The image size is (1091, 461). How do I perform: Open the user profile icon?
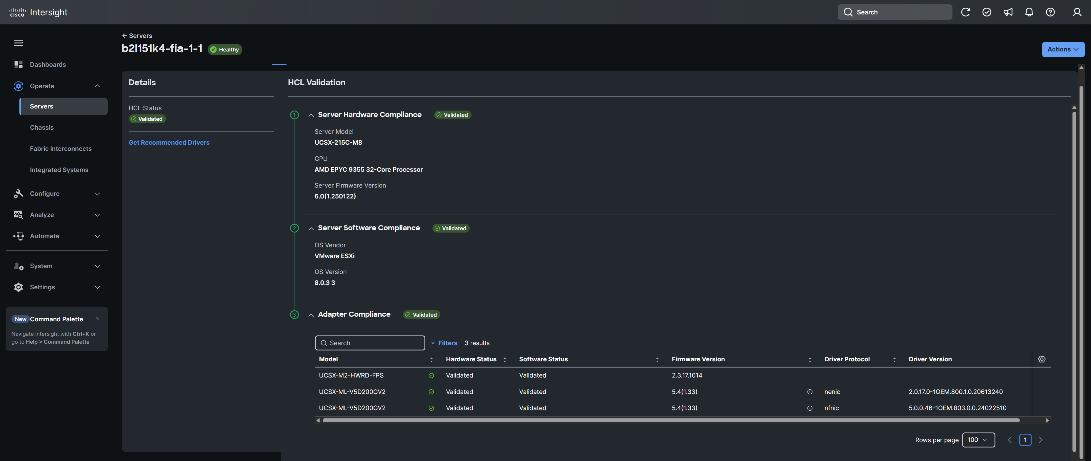1077,12
